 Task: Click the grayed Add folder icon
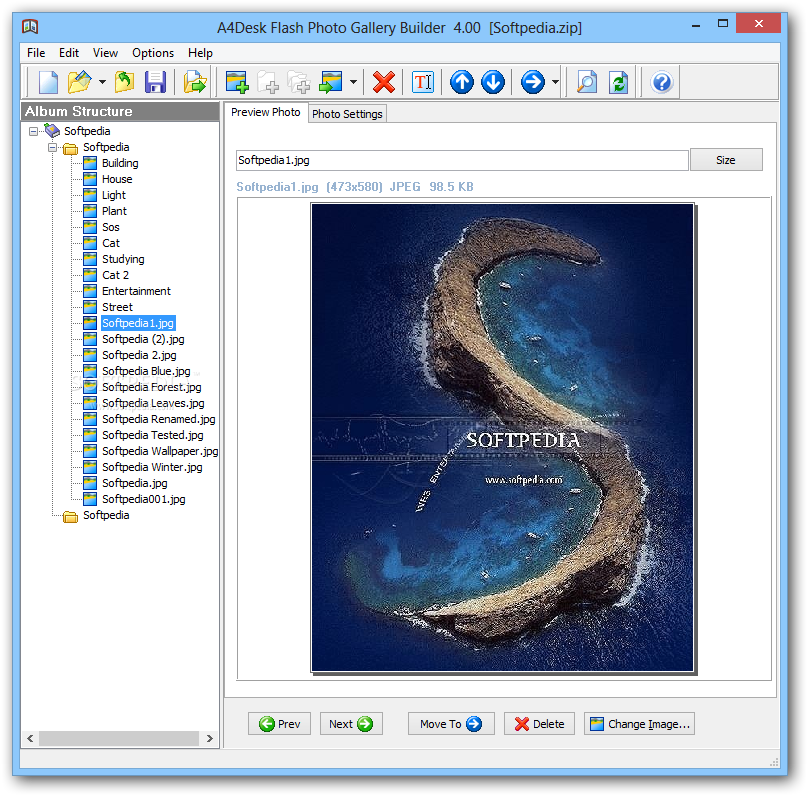pos(299,82)
